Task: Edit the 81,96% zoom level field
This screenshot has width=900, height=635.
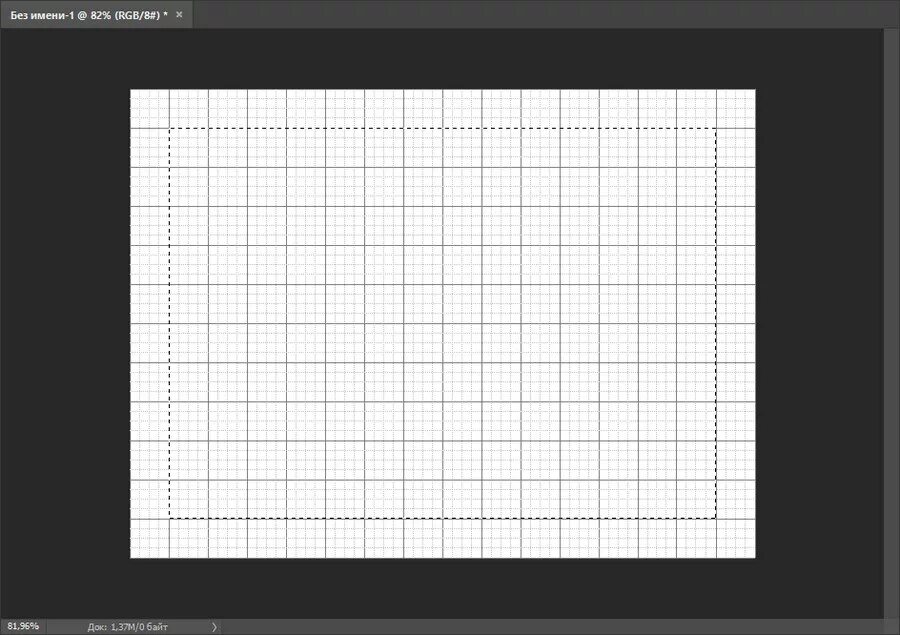Action: coord(23,626)
